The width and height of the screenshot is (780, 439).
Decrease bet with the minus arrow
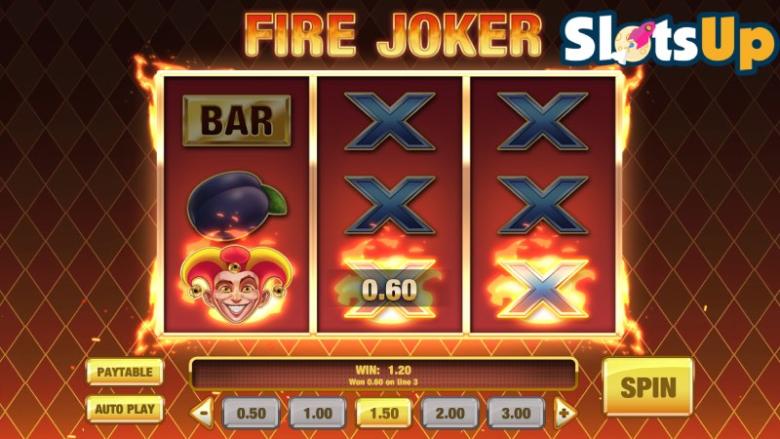pyautogui.click(x=203, y=413)
